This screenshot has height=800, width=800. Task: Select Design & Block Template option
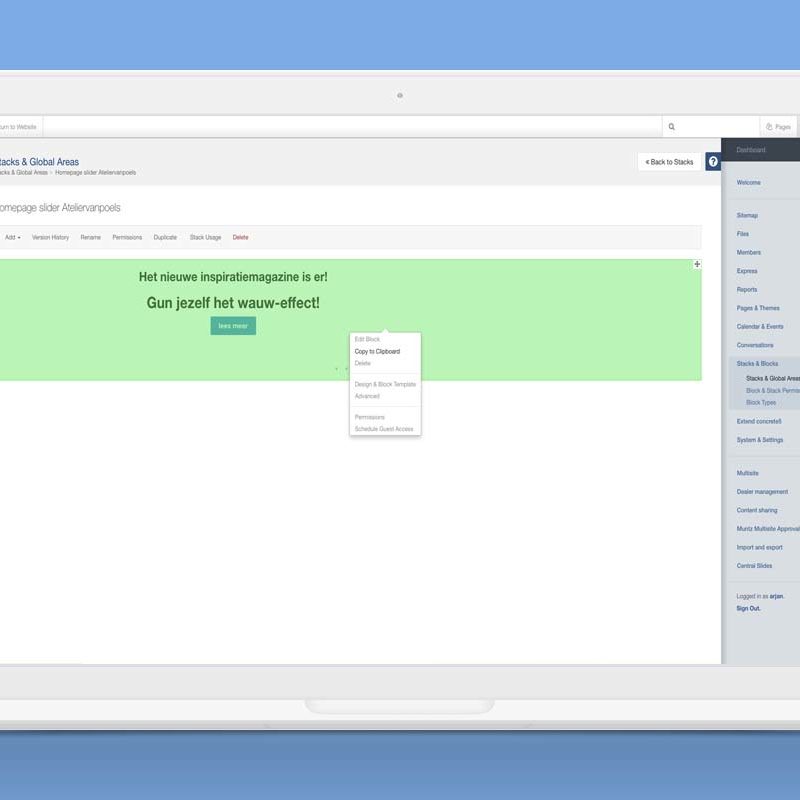point(385,384)
